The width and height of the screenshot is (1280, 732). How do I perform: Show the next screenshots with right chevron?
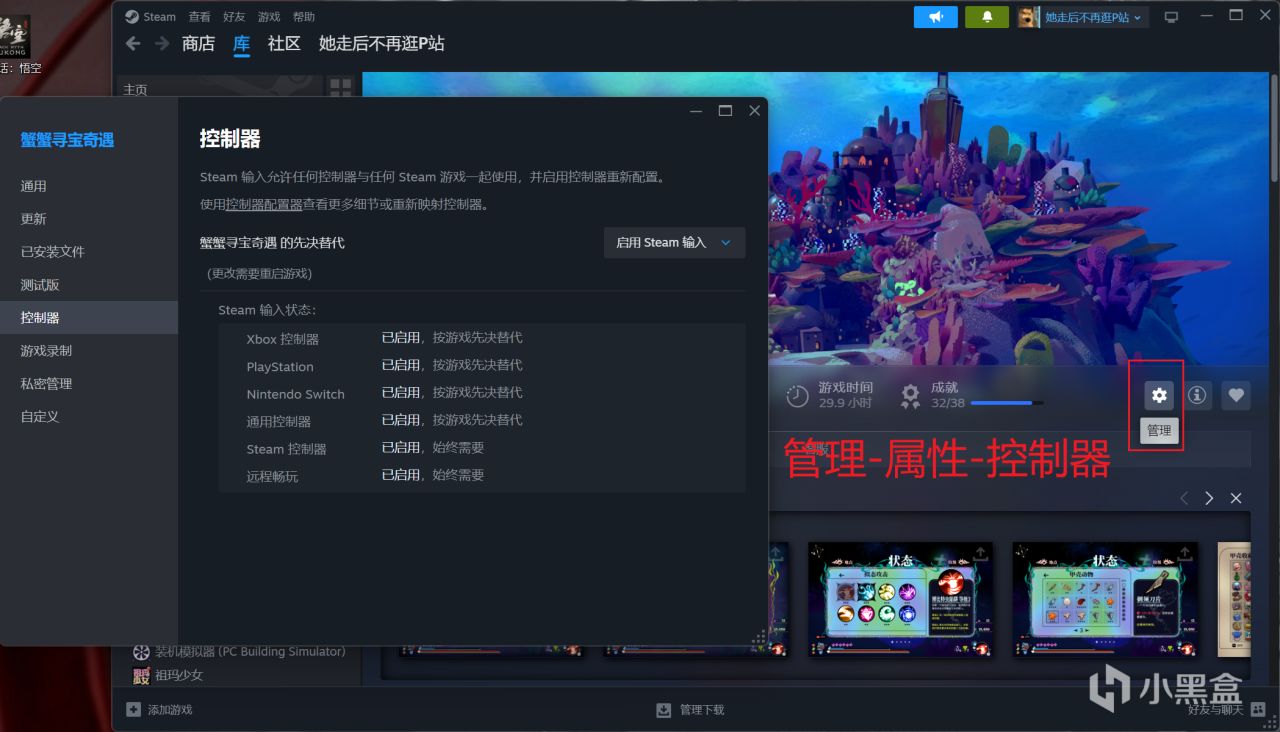[x=1209, y=498]
